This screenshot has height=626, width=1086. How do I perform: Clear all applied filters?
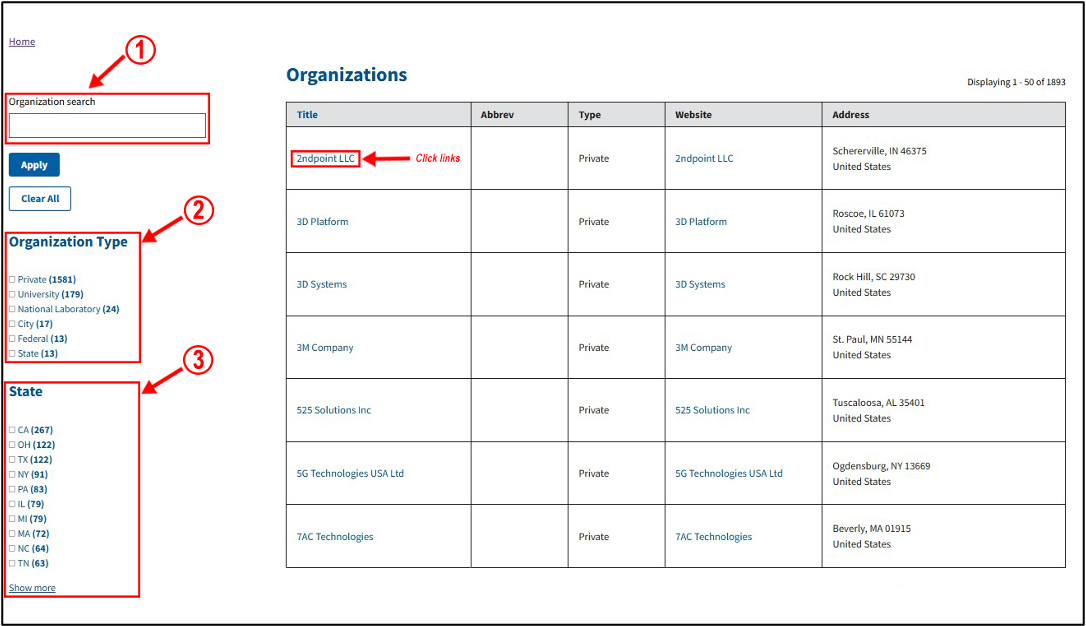point(40,199)
